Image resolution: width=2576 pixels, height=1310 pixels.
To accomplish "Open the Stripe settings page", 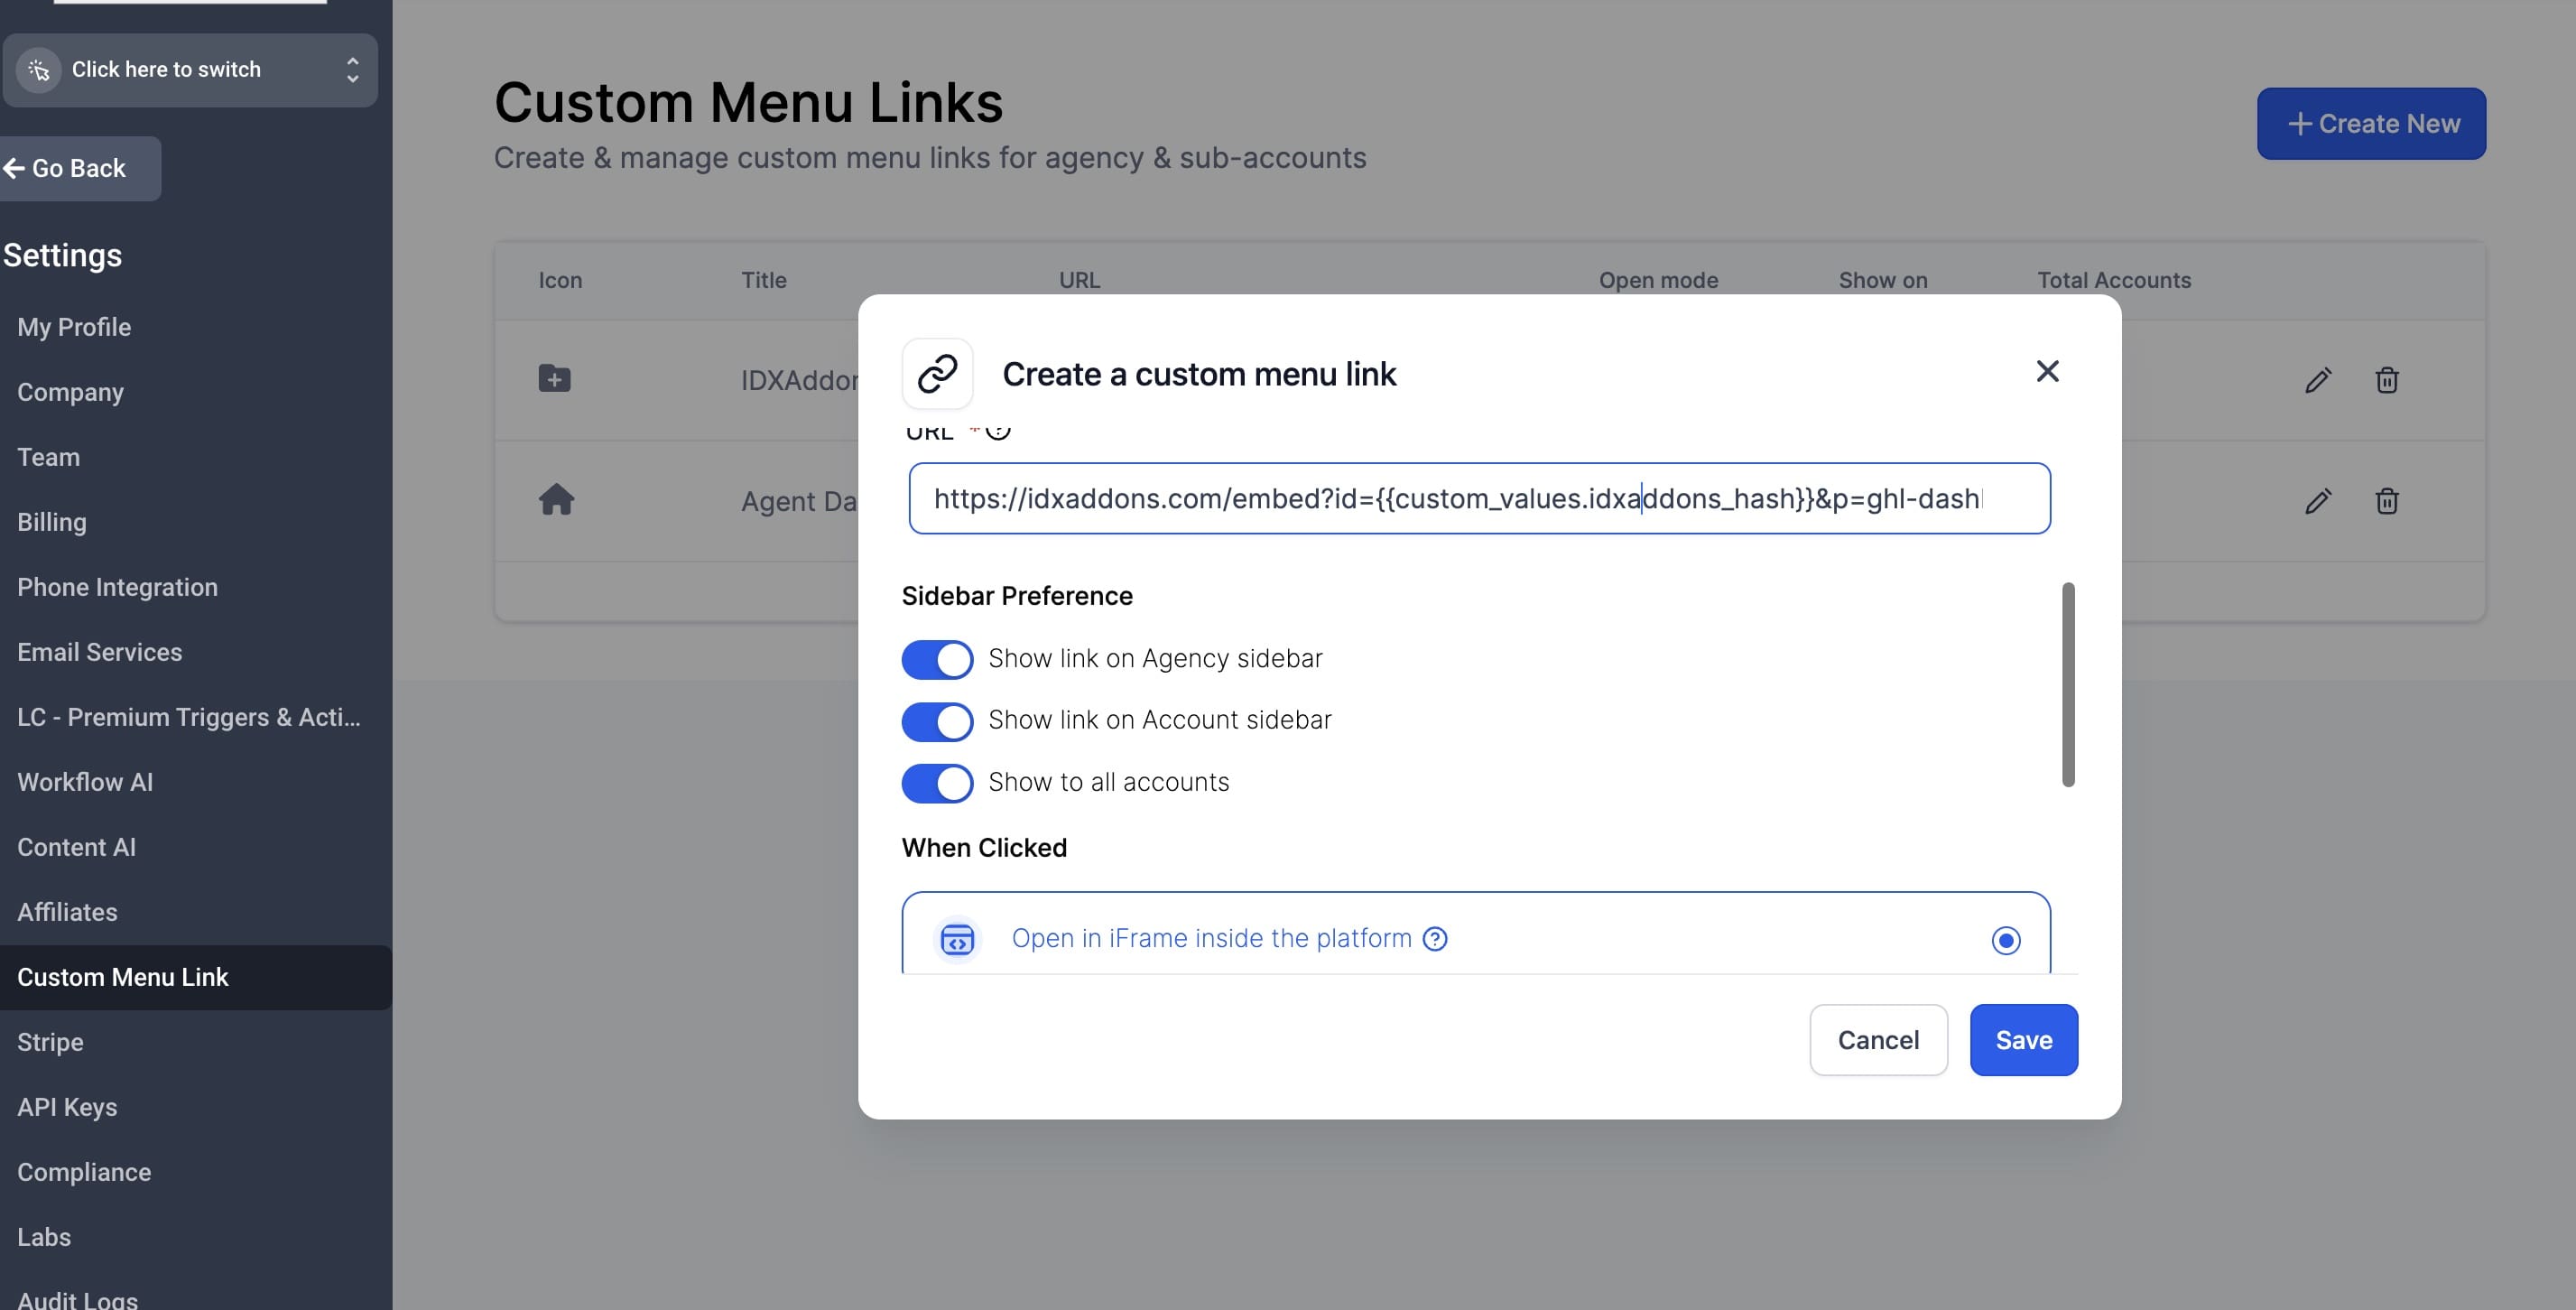I will click(50, 1042).
